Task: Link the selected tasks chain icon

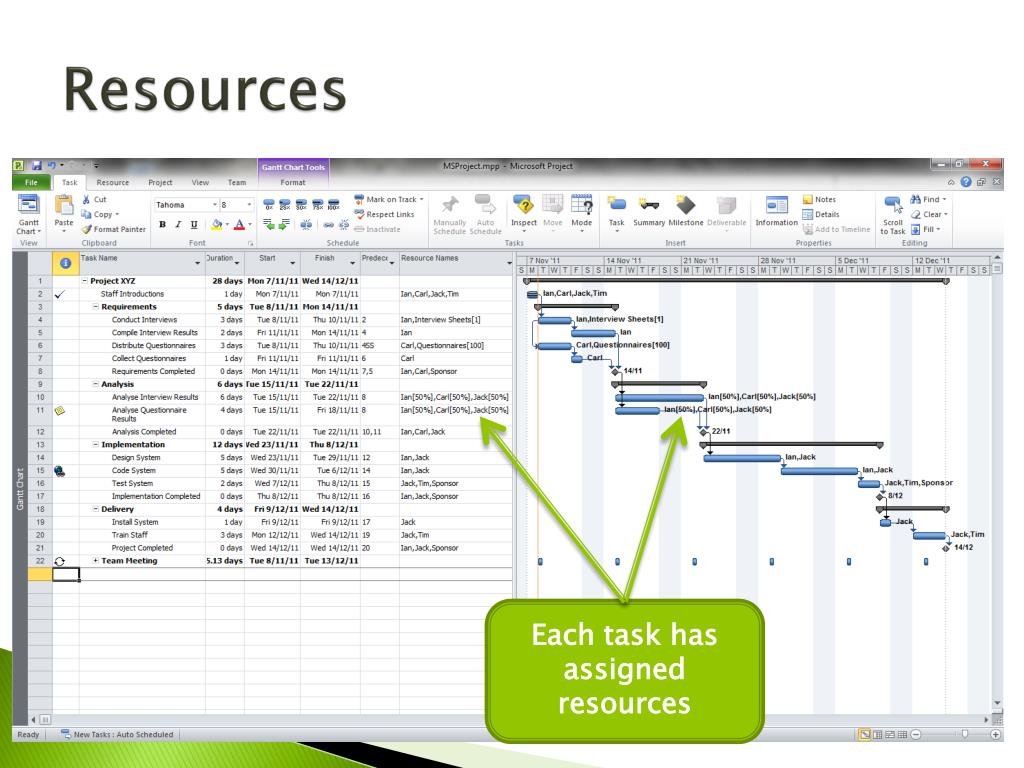Action: [328, 225]
